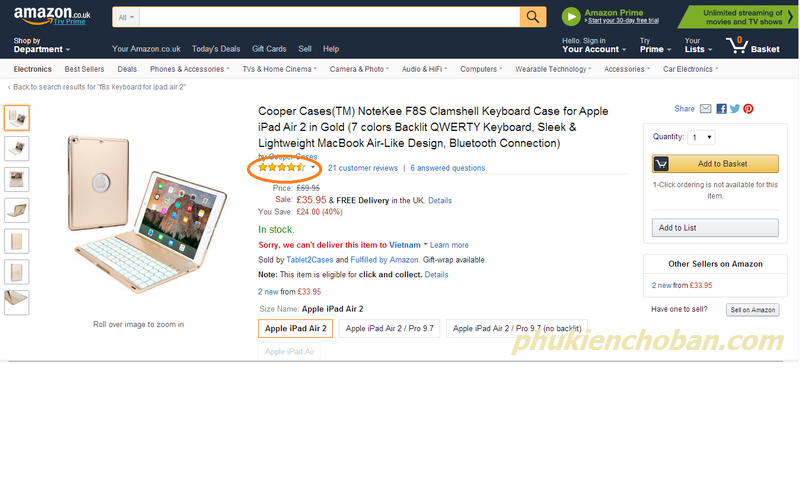The height and width of the screenshot is (500, 800).
Task: Open the Today's Deals menu item
Action: point(216,49)
